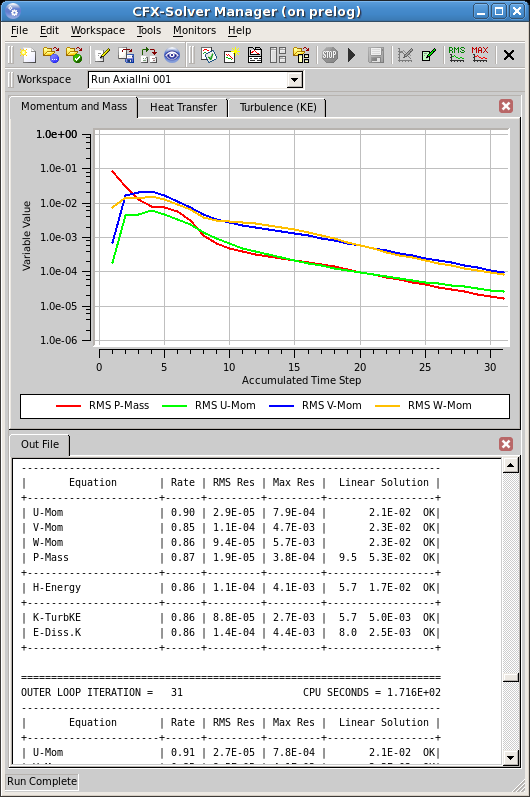530x797 pixels.
Task: Click the STOP Current Run button
Action: (x=330, y=54)
